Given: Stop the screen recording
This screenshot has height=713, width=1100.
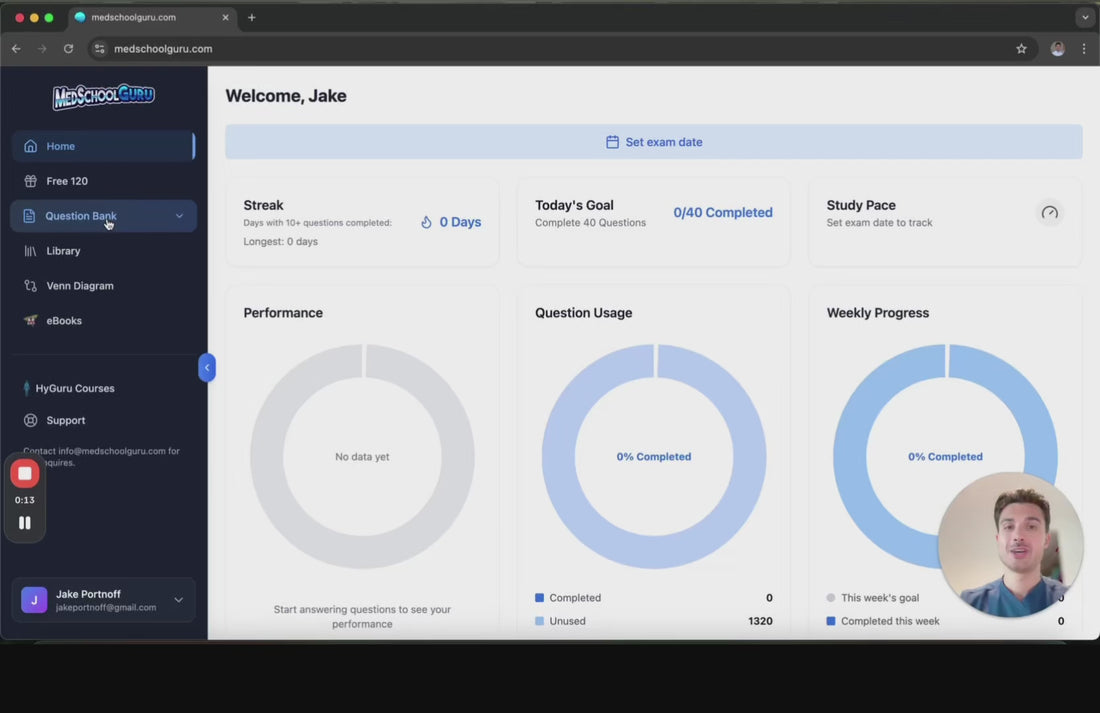Looking at the screenshot, I should pos(25,474).
